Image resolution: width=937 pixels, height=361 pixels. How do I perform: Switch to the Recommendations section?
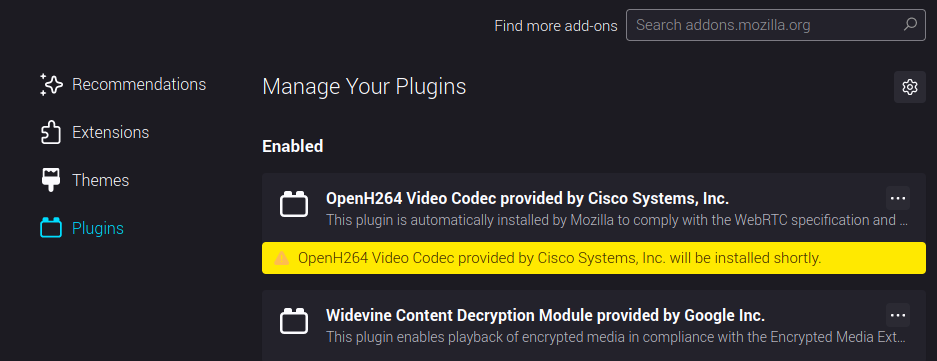point(139,84)
